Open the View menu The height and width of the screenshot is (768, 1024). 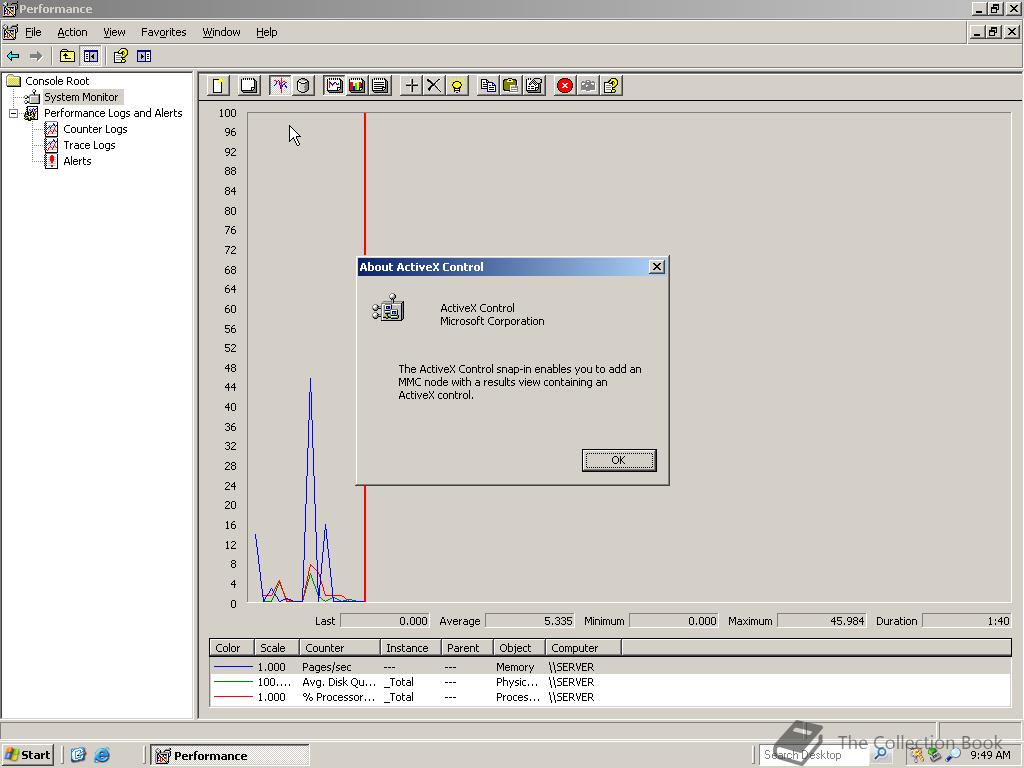pos(114,32)
